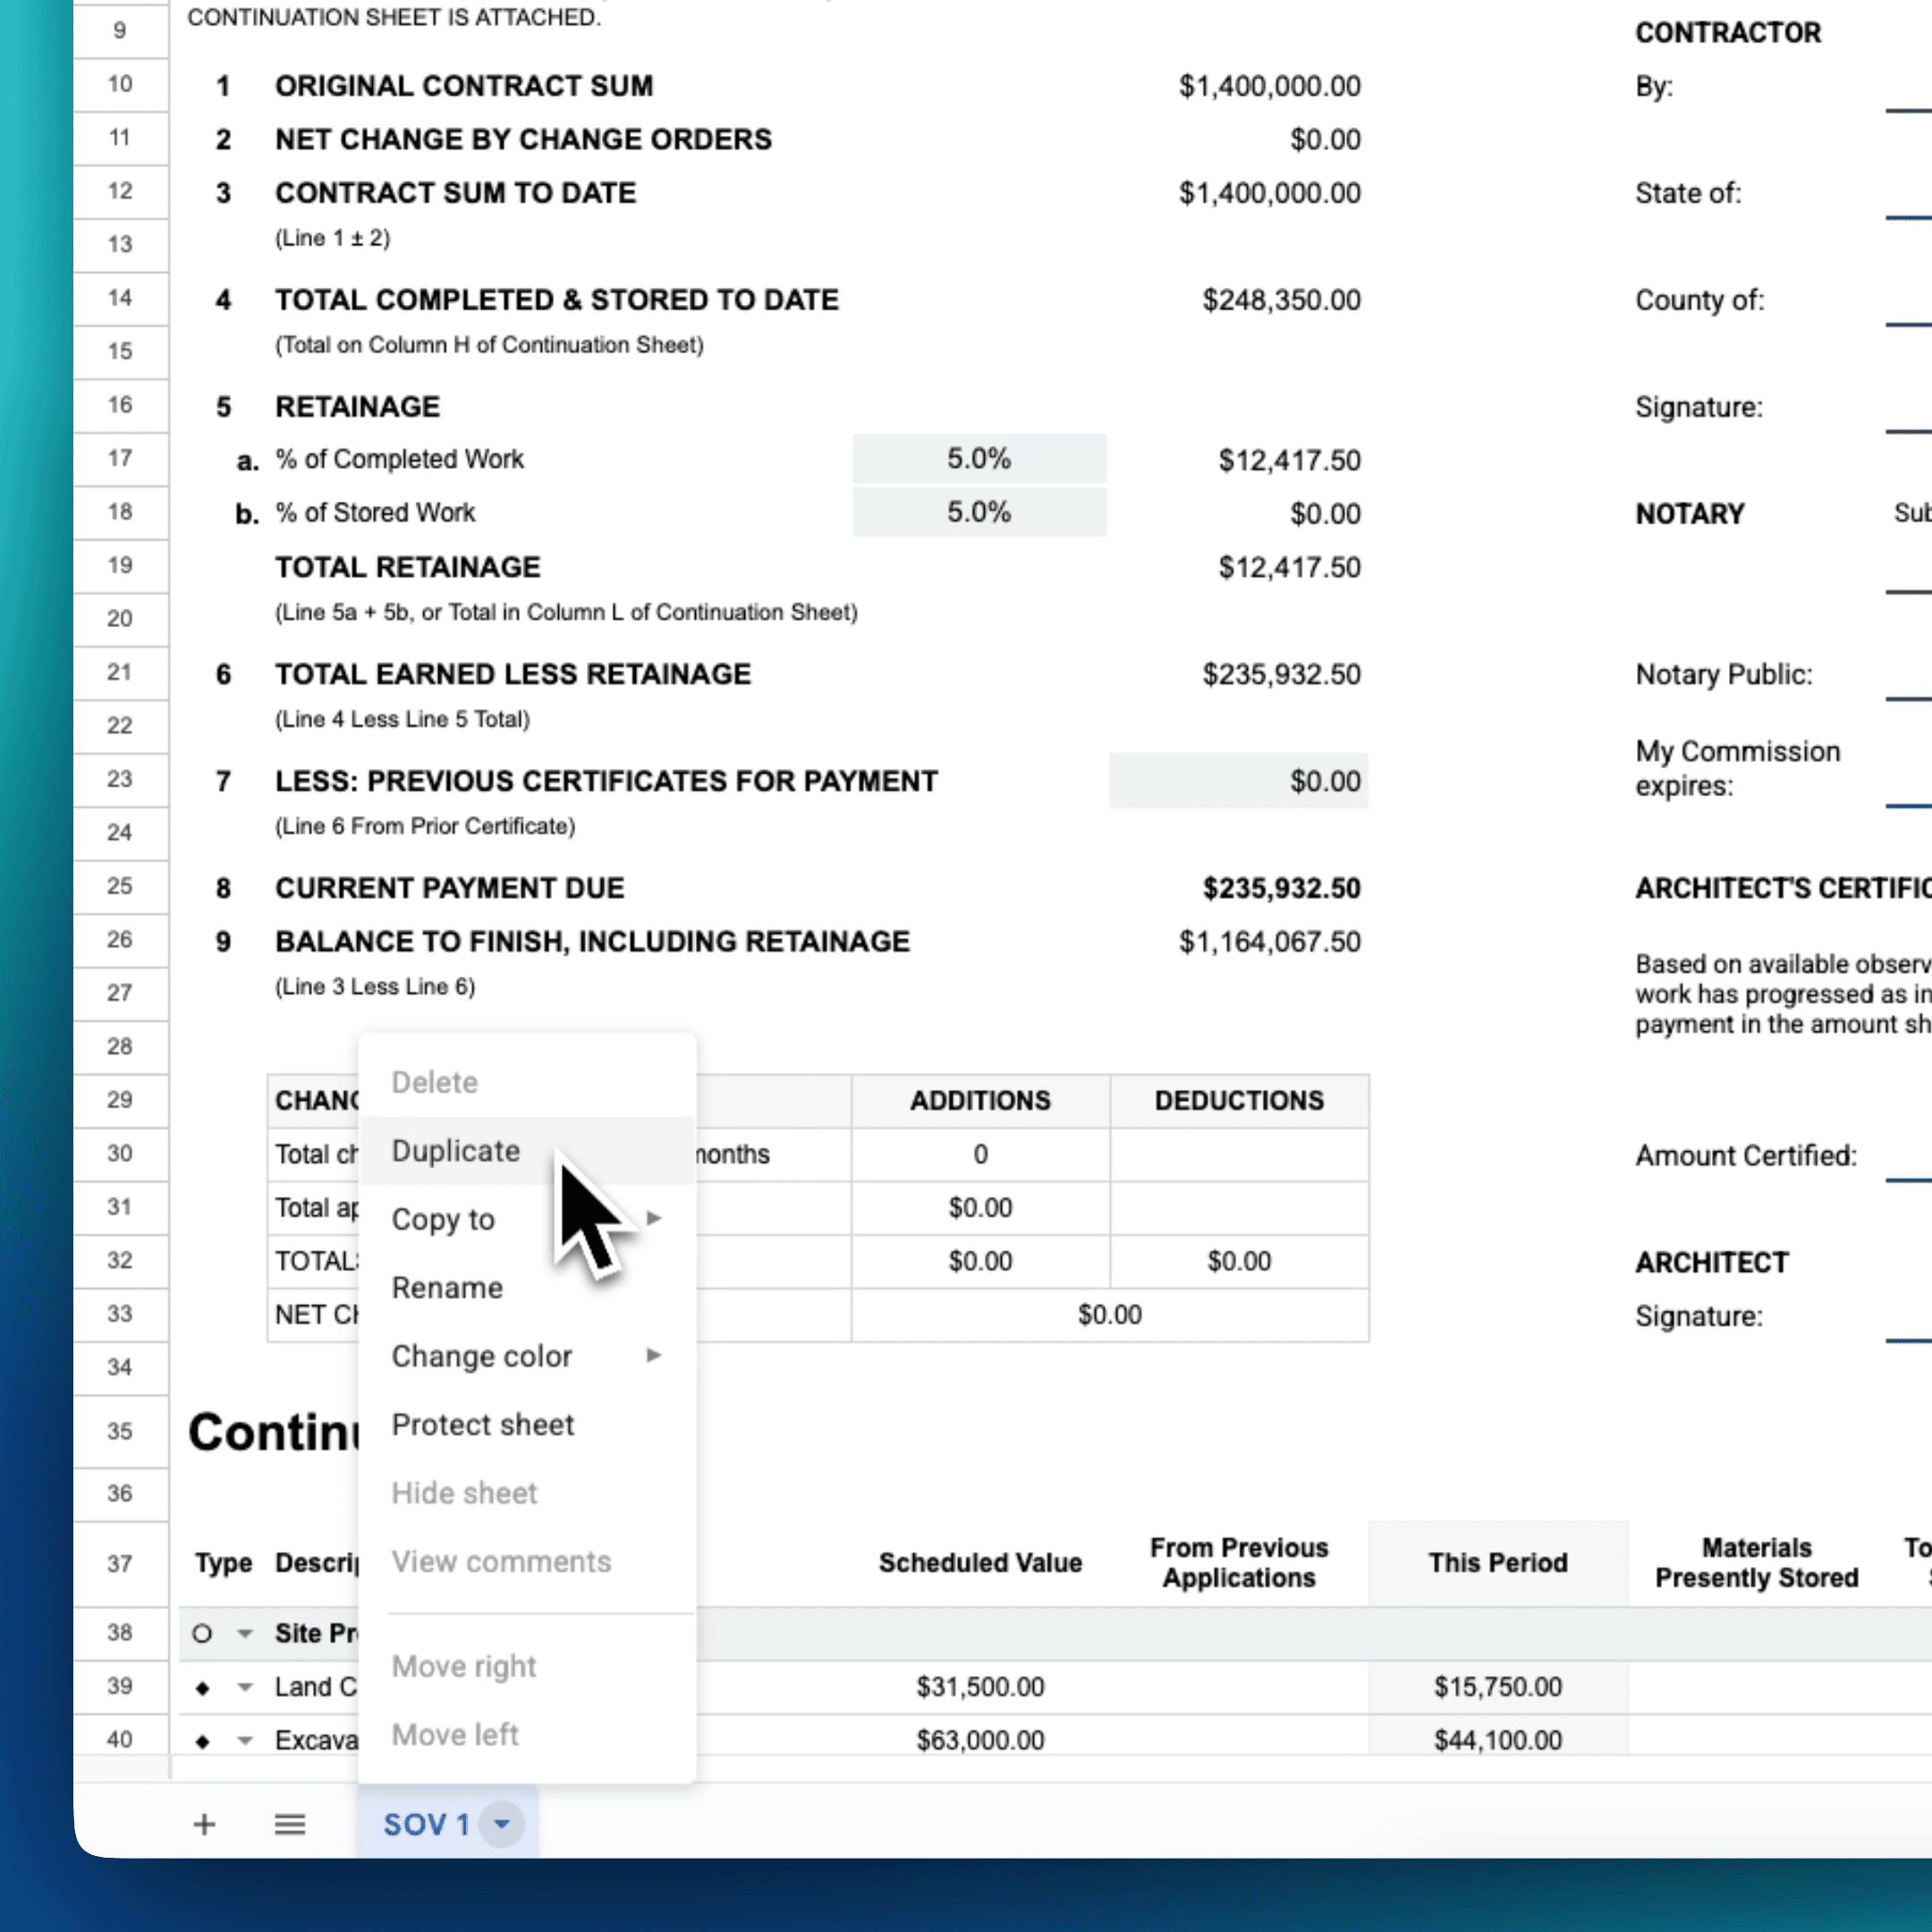This screenshot has height=1932, width=1932.
Task: Click the Protect sheet option
Action: point(482,1424)
